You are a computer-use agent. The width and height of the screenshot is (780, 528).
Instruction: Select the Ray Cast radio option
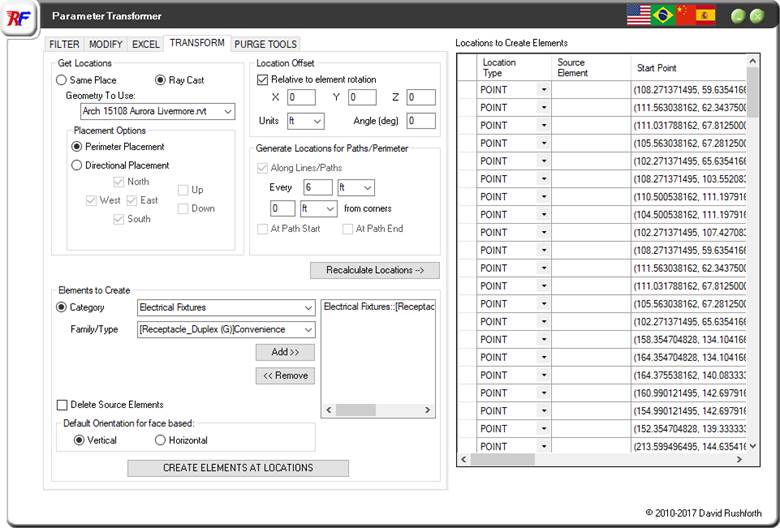(161, 80)
